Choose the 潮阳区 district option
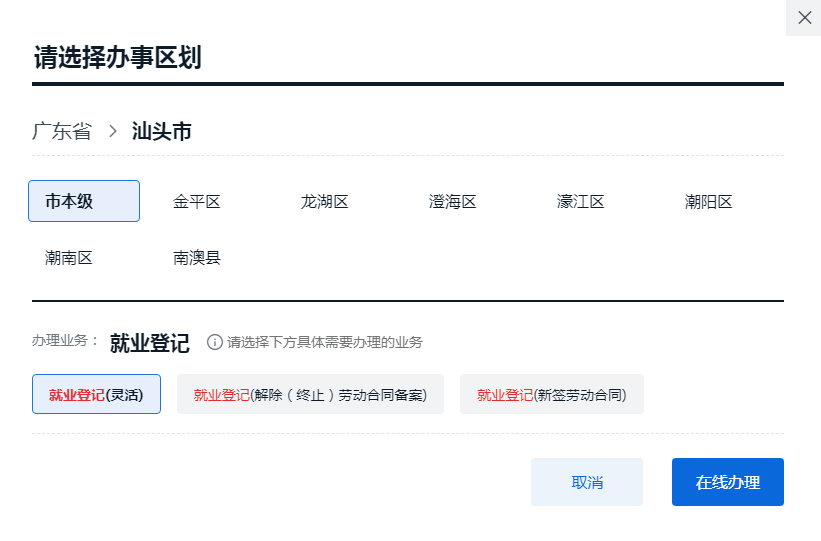The image size is (821, 541). pos(708,201)
